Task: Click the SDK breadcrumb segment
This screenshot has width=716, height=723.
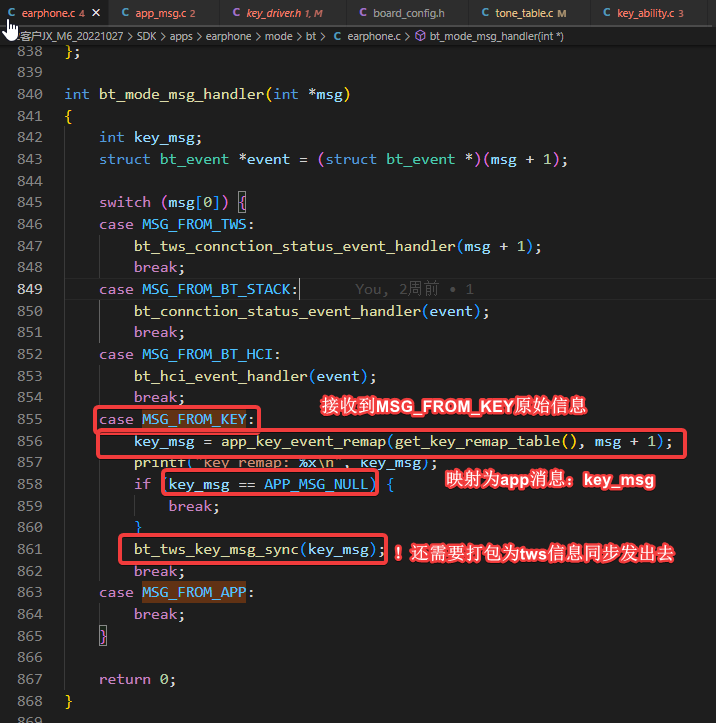Action: click(x=146, y=36)
